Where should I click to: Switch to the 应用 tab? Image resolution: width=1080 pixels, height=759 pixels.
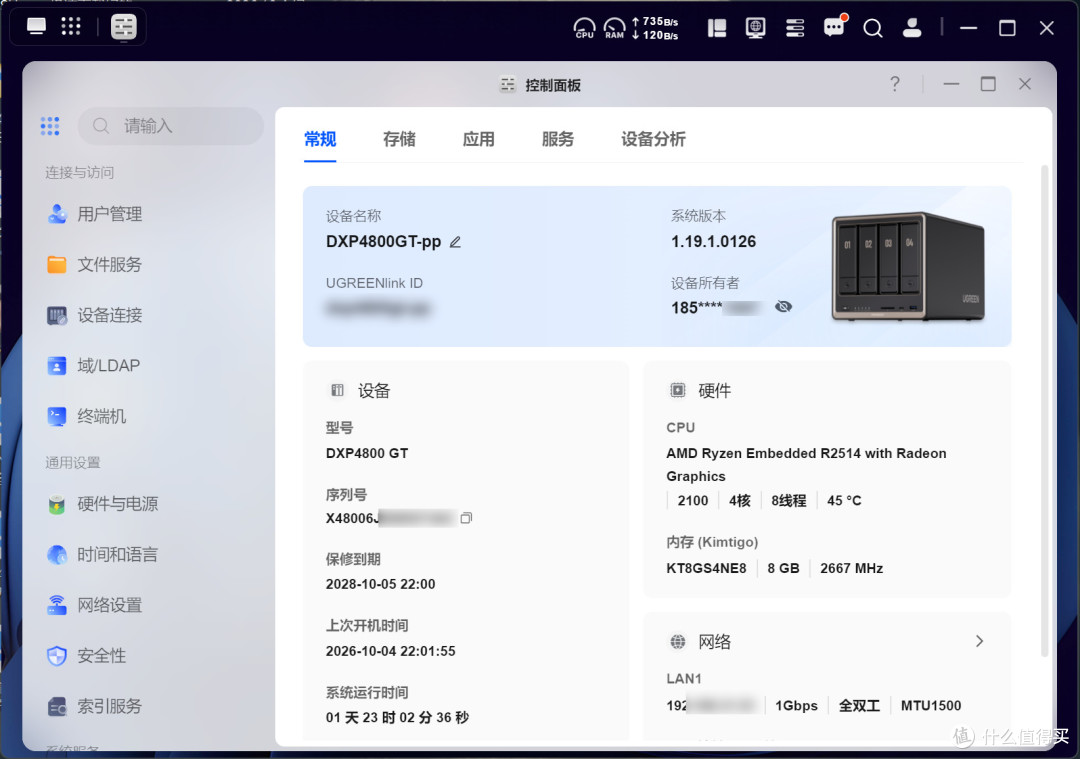[x=479, y=139]
